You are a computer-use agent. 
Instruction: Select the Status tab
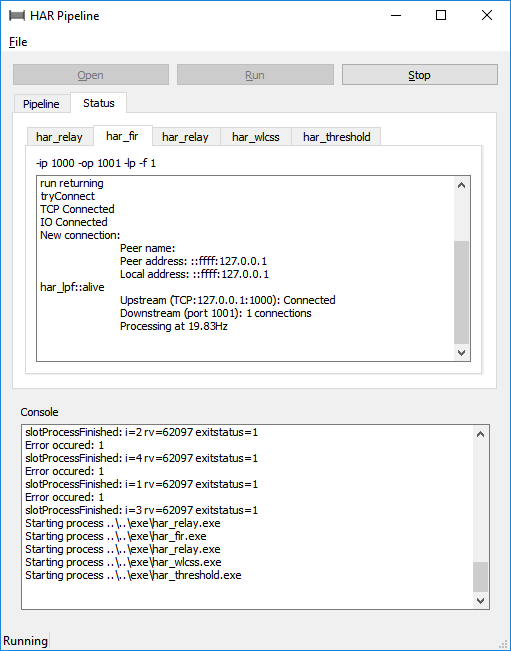coord(99,103)
